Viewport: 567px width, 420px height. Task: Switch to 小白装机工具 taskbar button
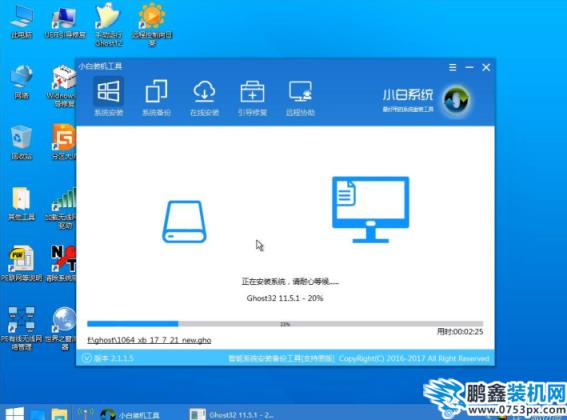130,415
